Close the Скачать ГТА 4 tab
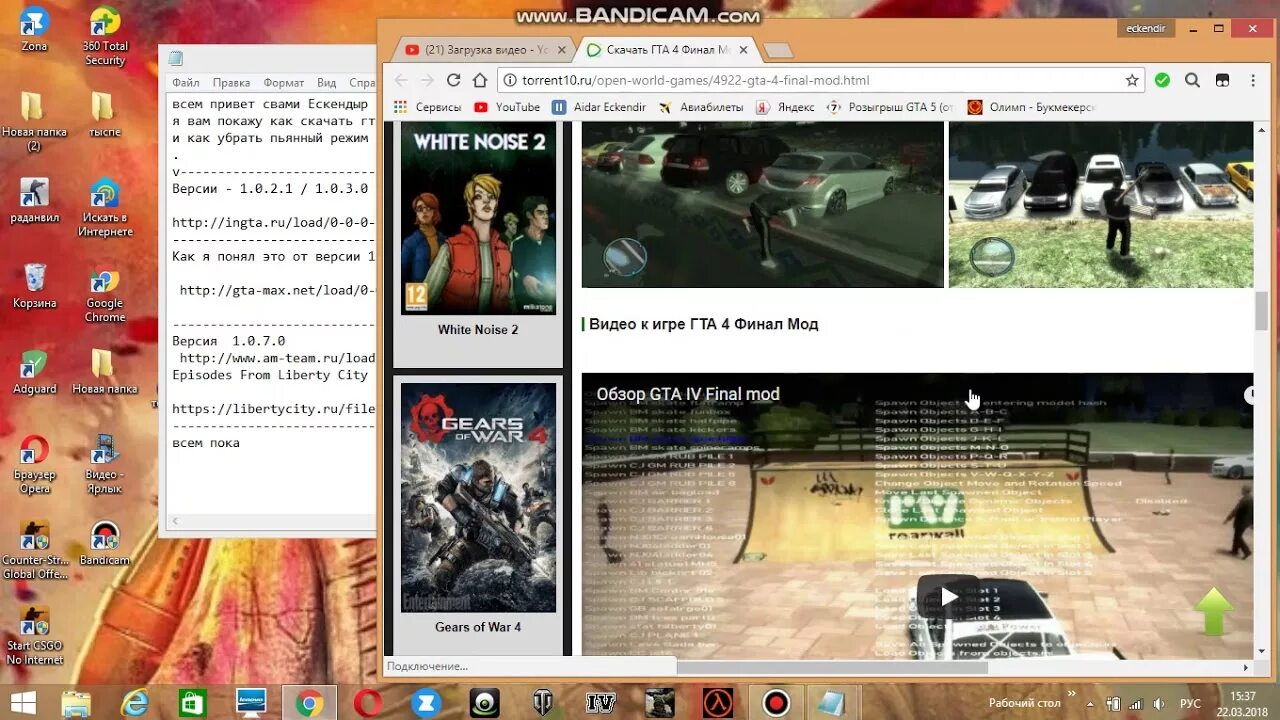 click(743, 49)
